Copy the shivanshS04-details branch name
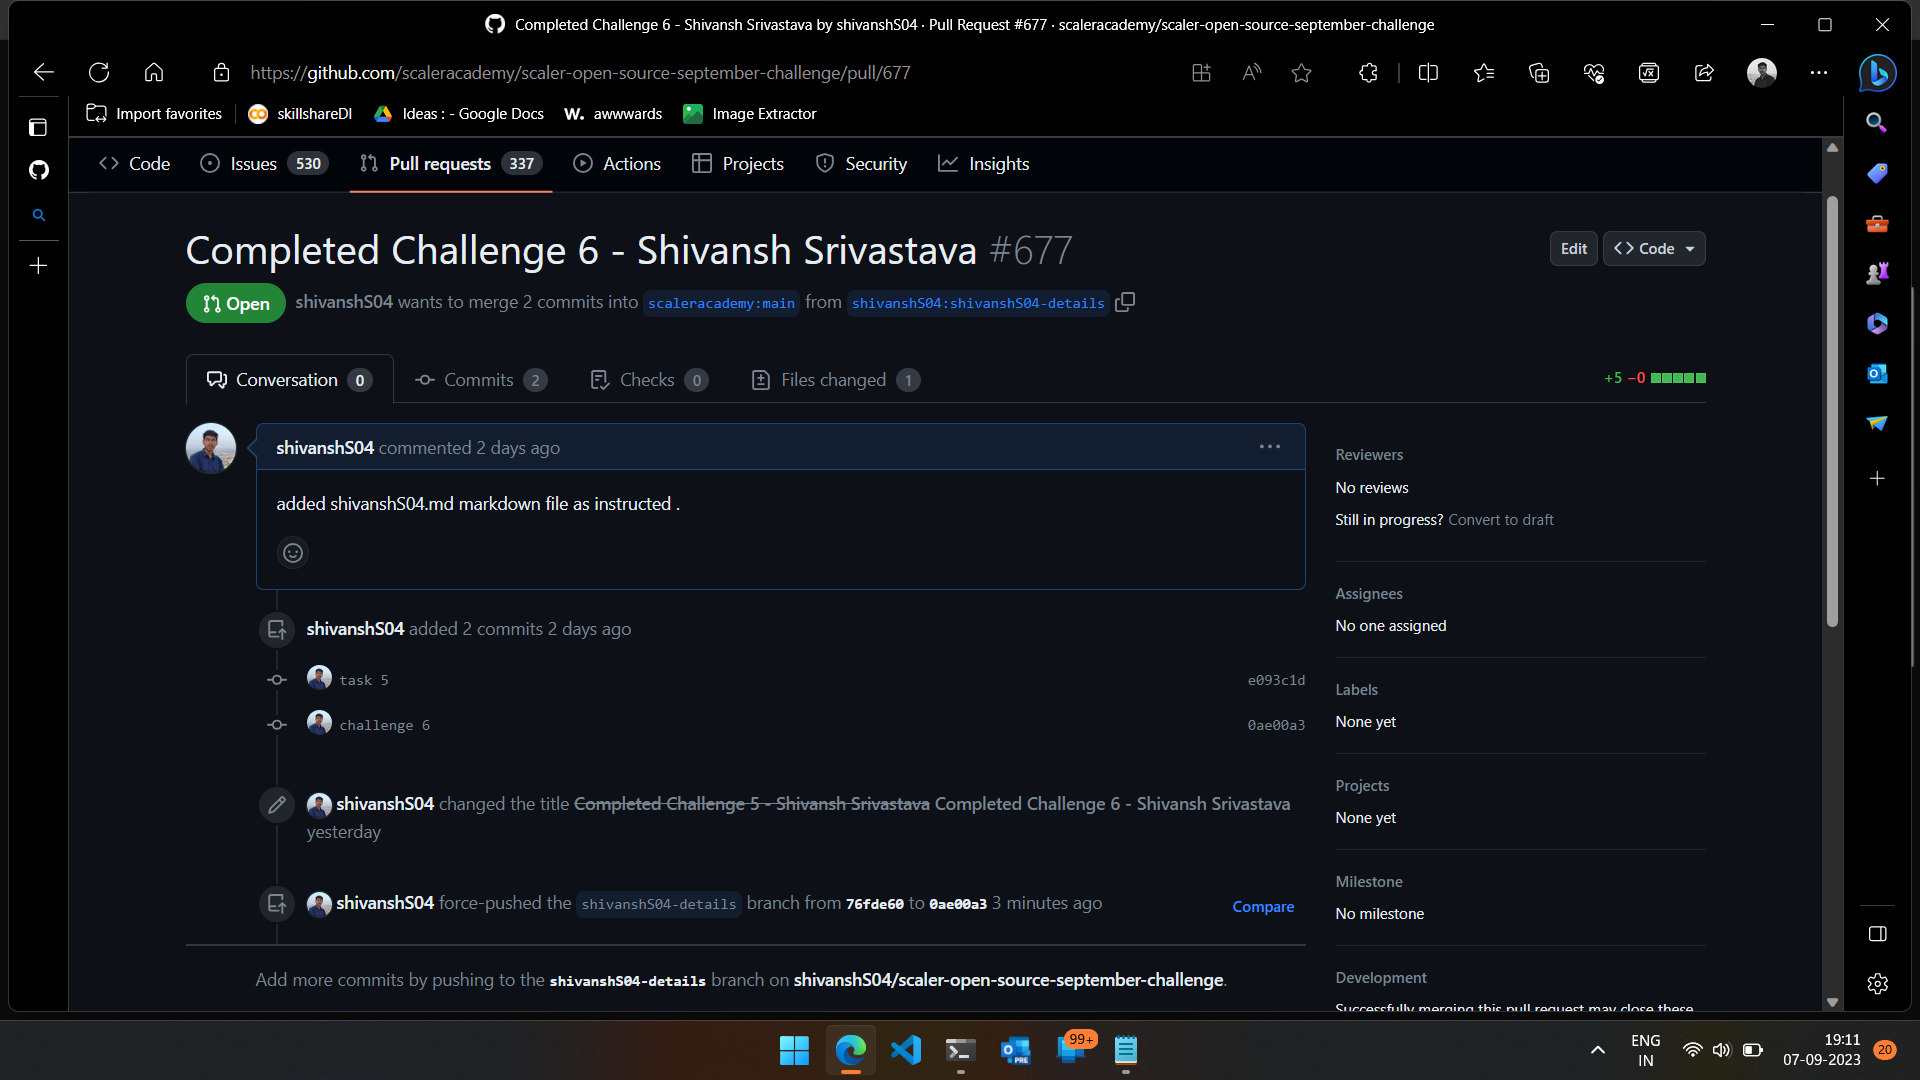This screenshot has width=1920, height=1080. (1125, 302)
